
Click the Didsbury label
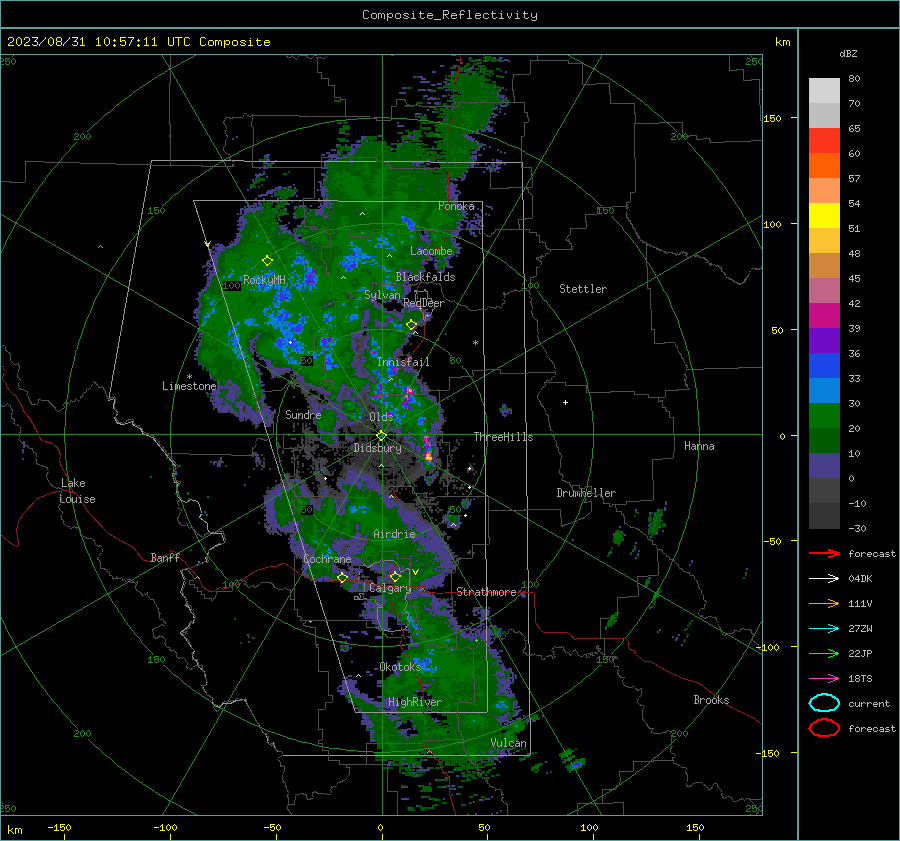coord(377,448)
